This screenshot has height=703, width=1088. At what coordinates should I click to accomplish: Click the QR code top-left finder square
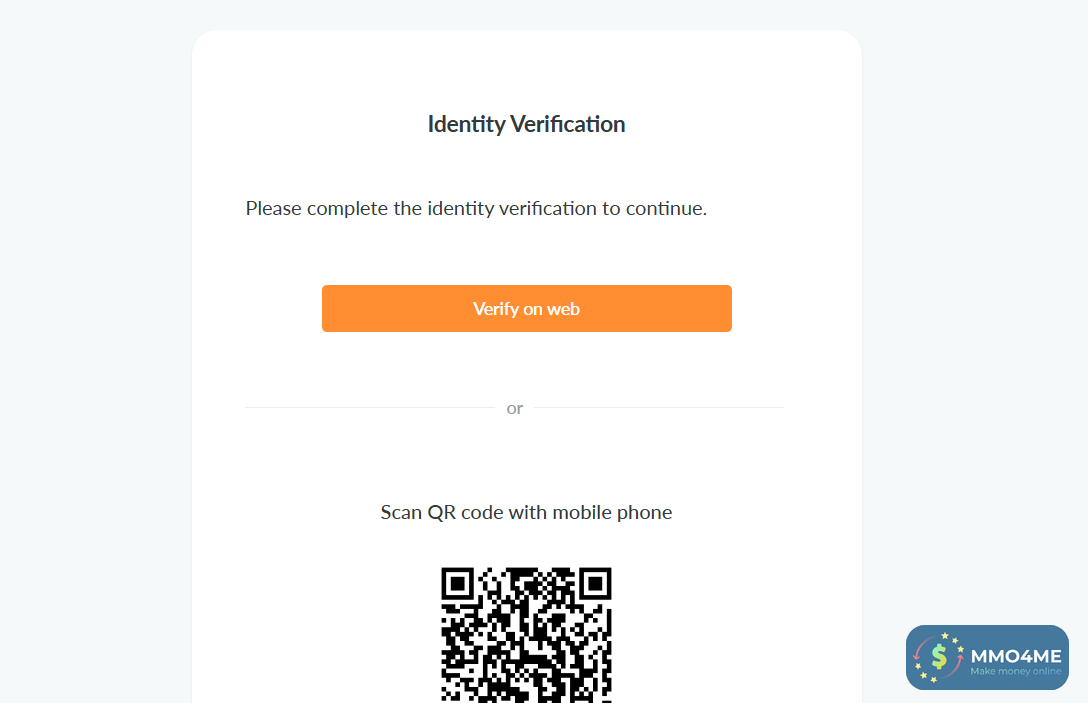458,583
